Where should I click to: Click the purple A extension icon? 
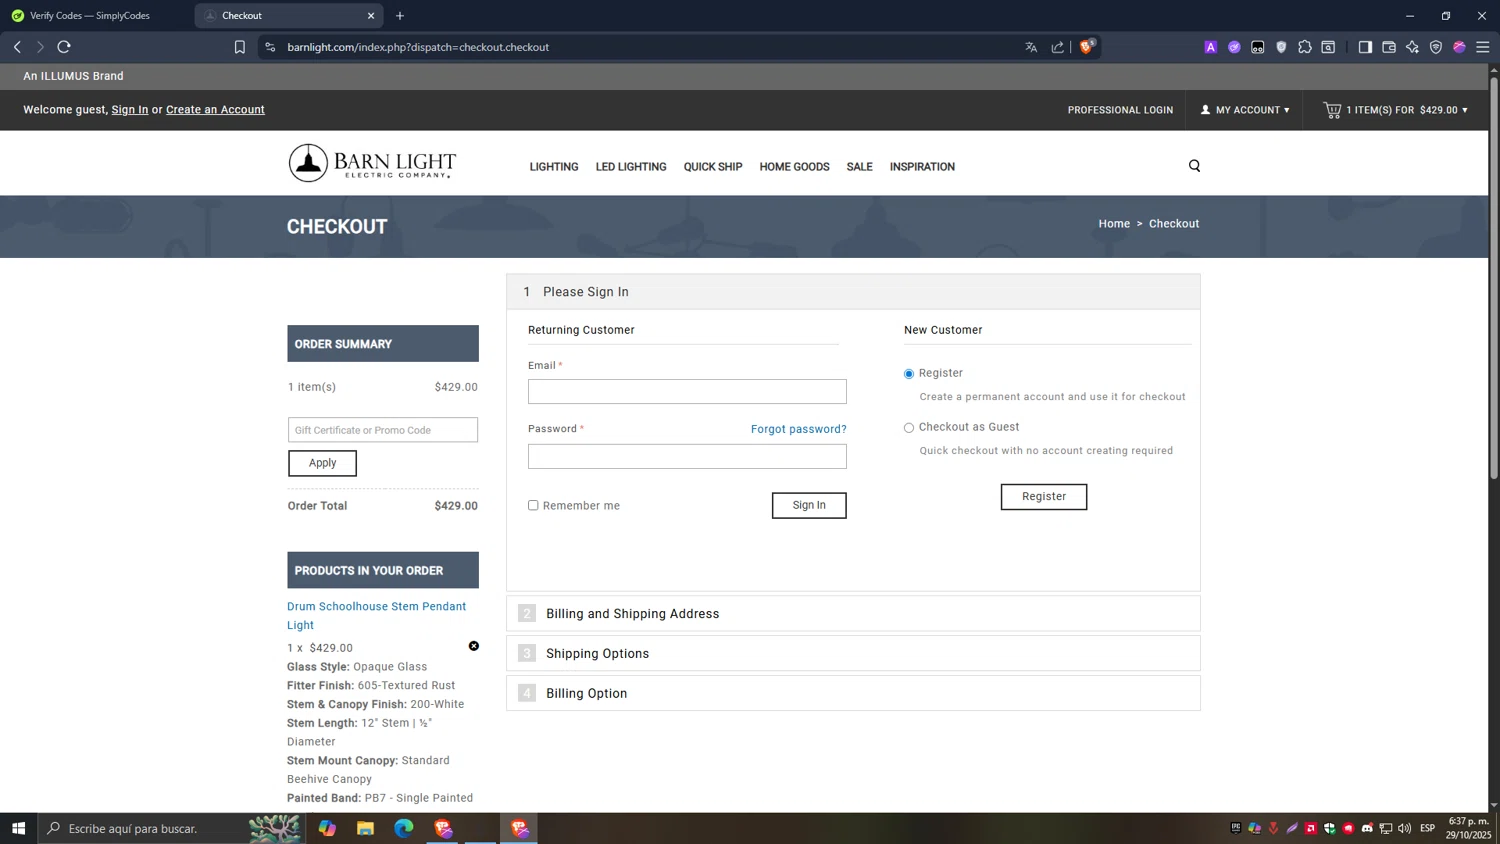1211,47
